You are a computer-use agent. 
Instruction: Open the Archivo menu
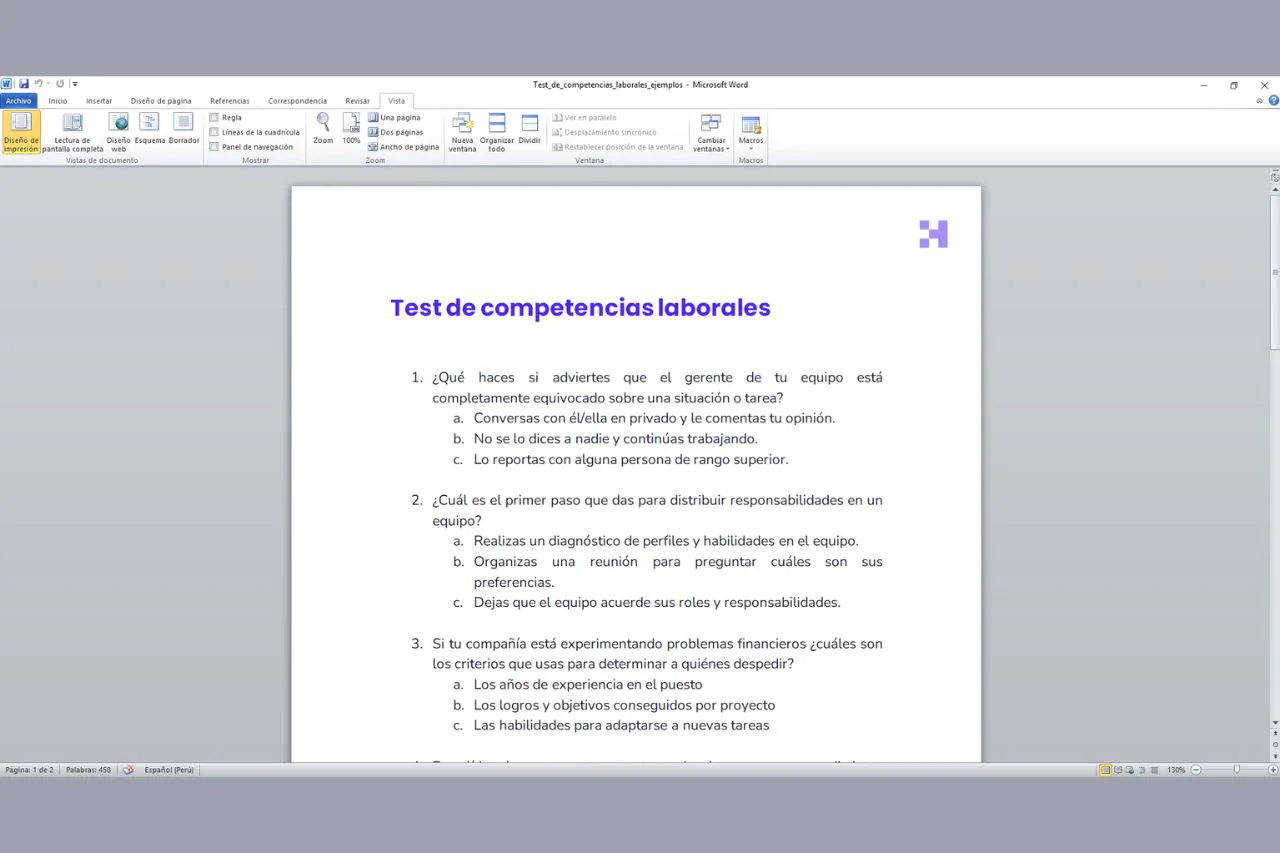(x=18, y=100)
